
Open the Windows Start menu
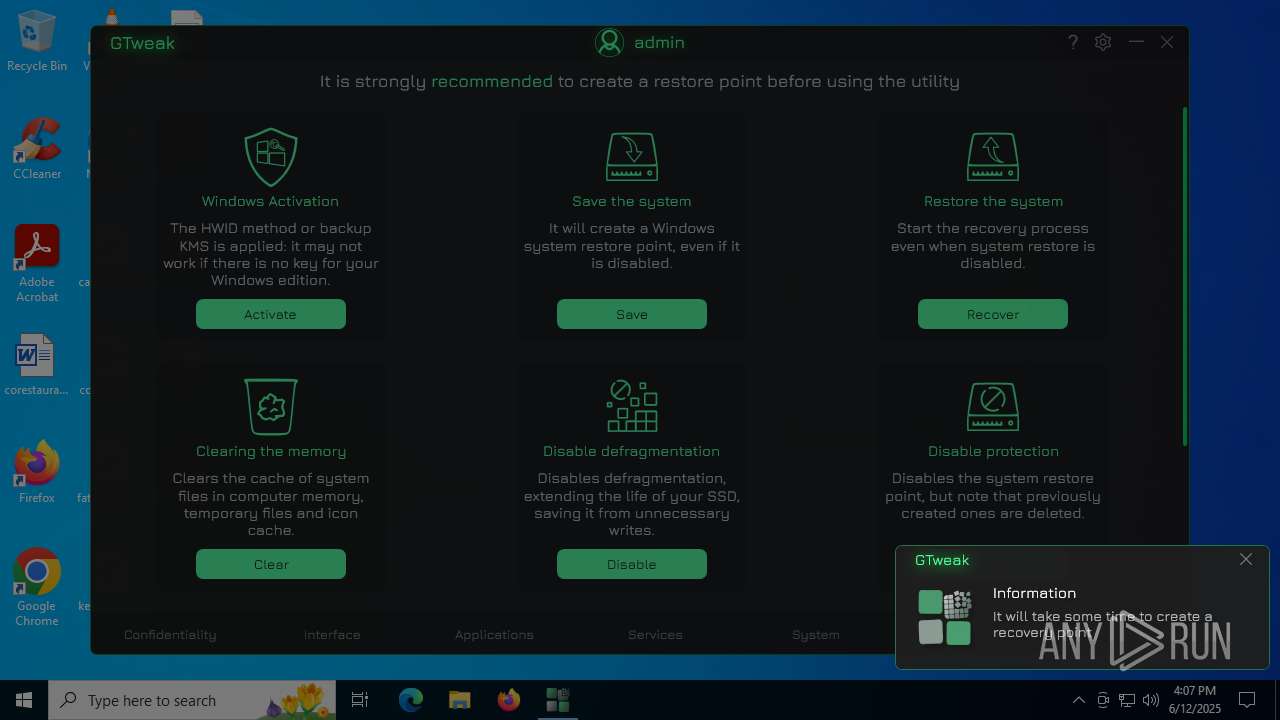[24, 700]
